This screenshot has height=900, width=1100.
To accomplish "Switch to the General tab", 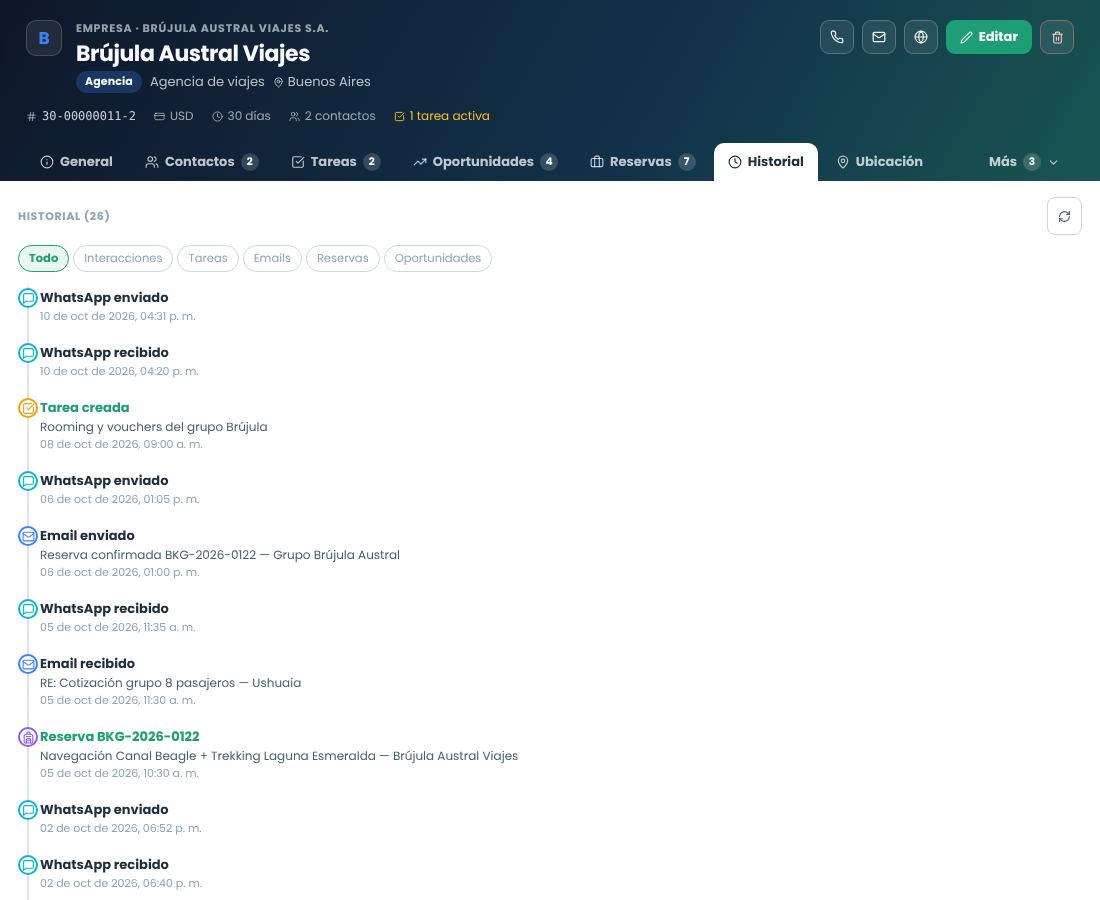I will pyautogui.click(x=76, y=162).
